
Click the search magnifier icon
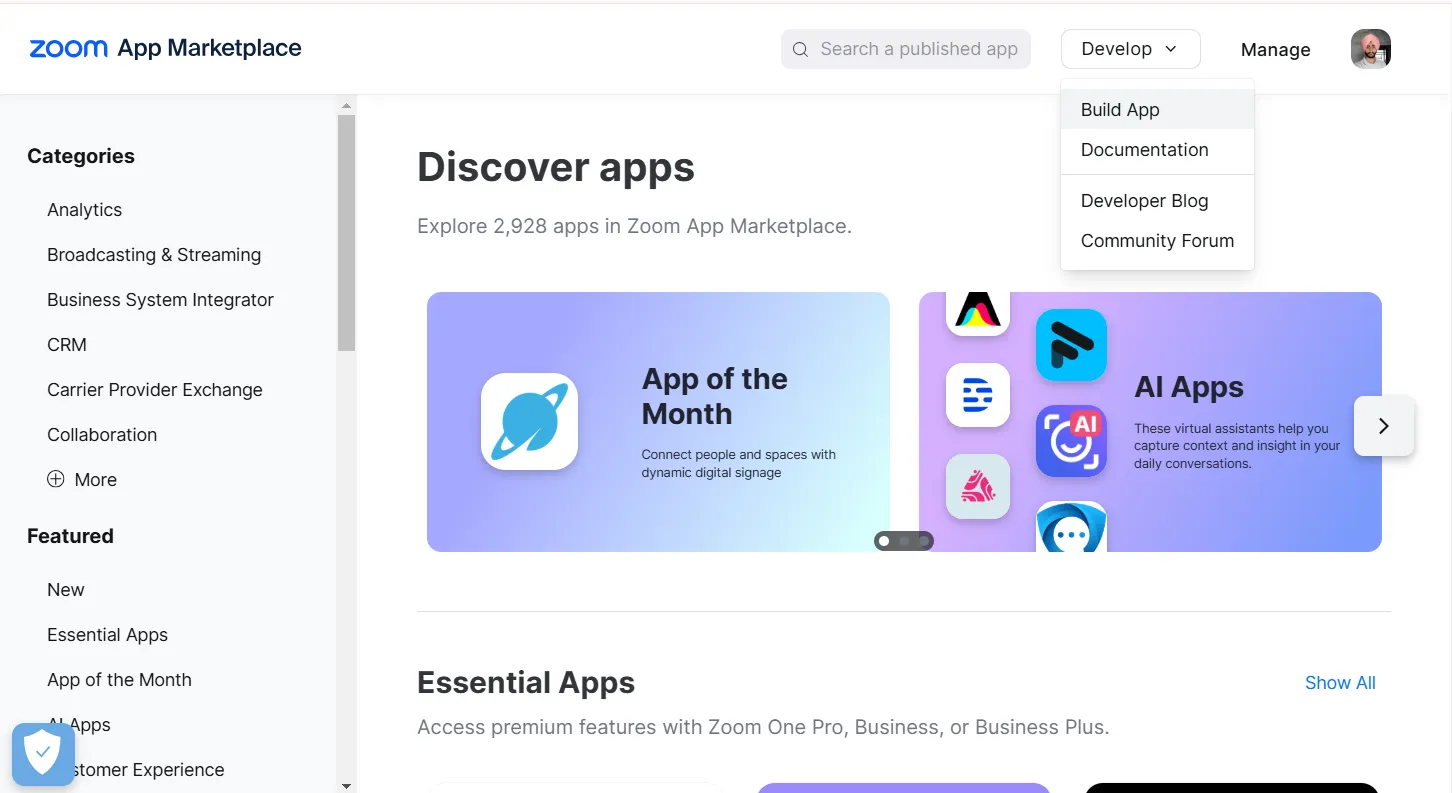[x=800, y=49]
